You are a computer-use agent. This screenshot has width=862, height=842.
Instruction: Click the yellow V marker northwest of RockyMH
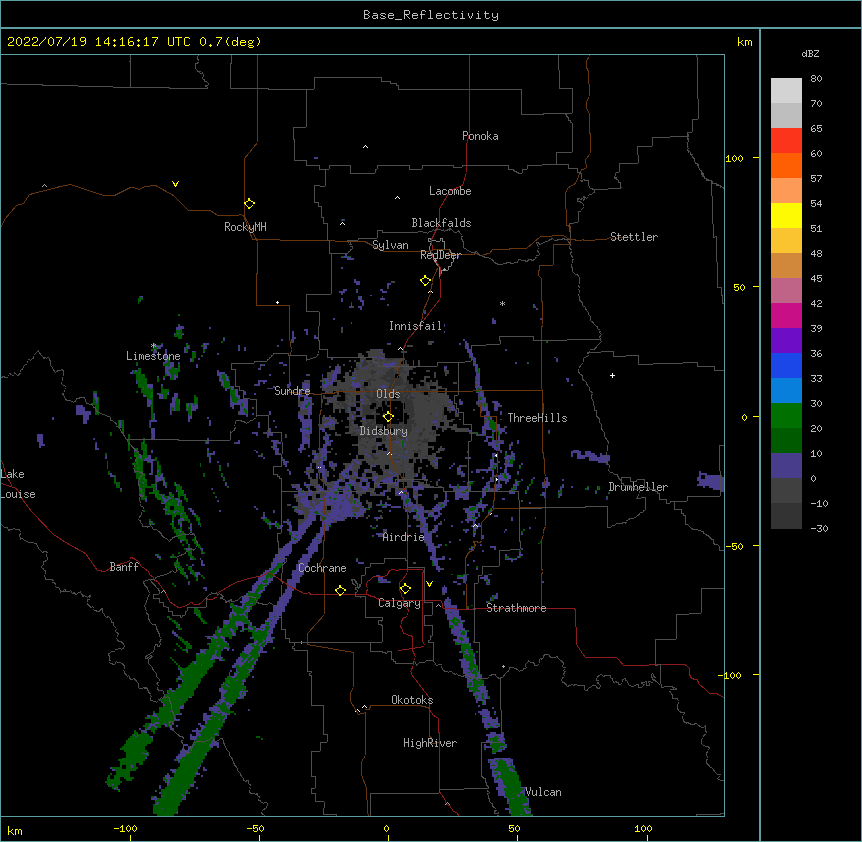175,184
